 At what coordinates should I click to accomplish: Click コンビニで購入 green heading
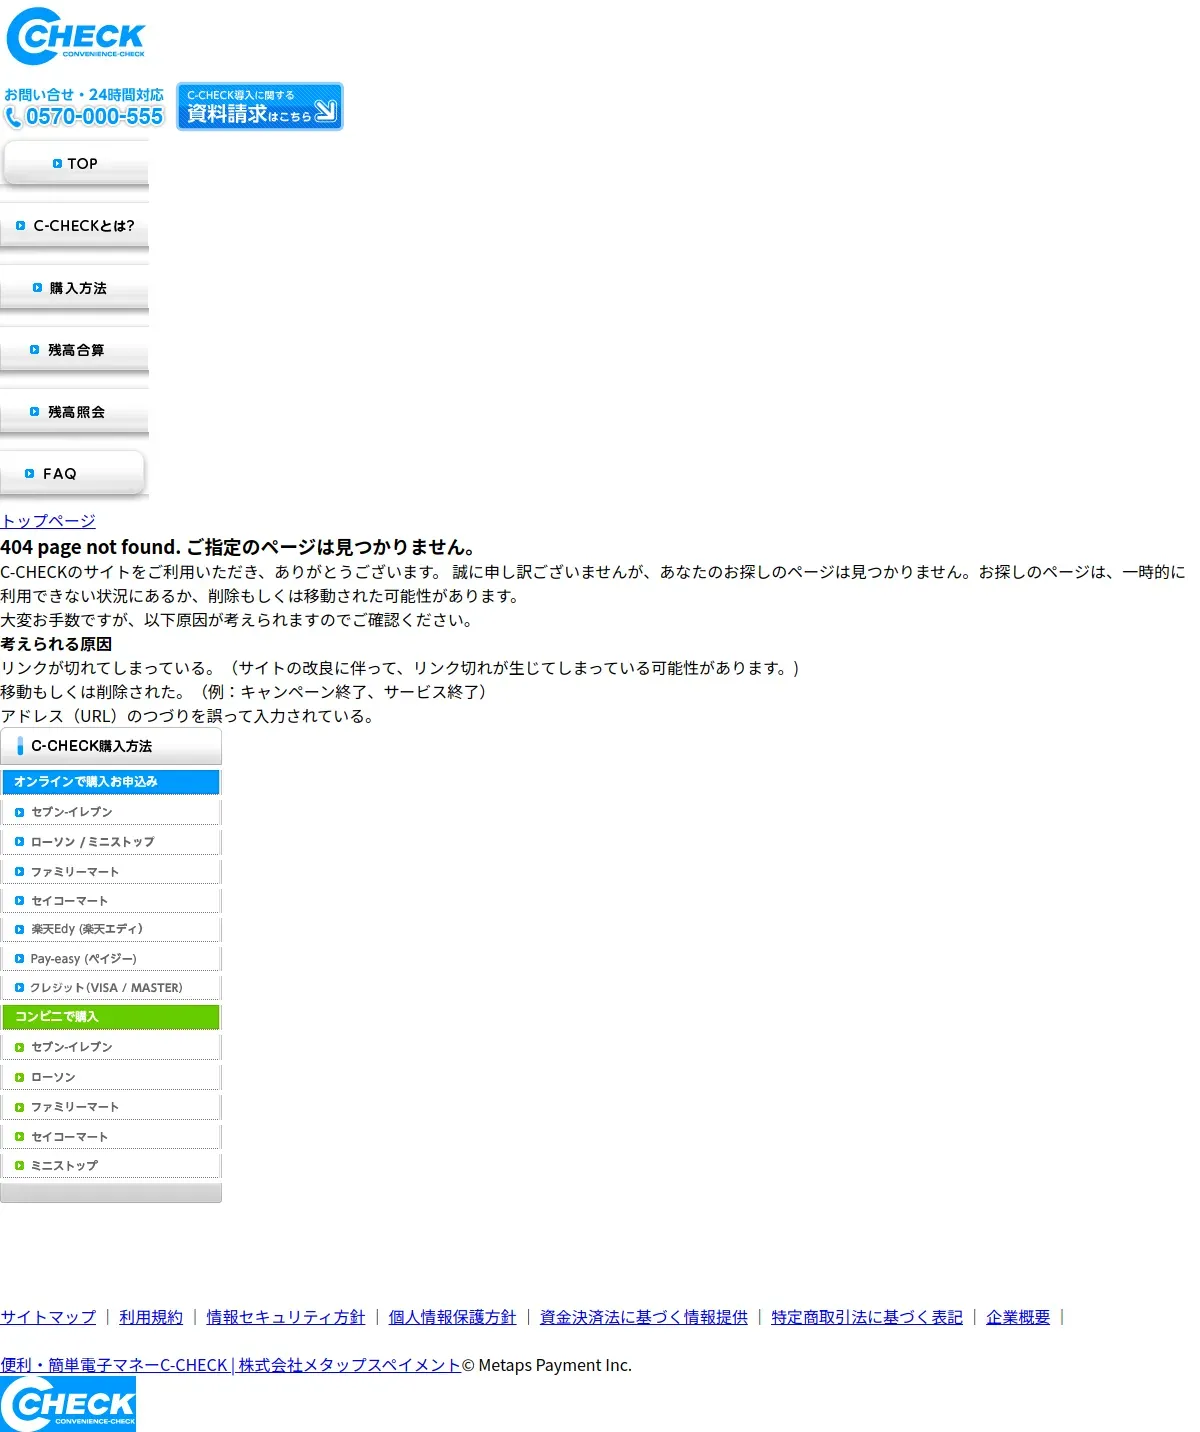(x=111, y=1017)
